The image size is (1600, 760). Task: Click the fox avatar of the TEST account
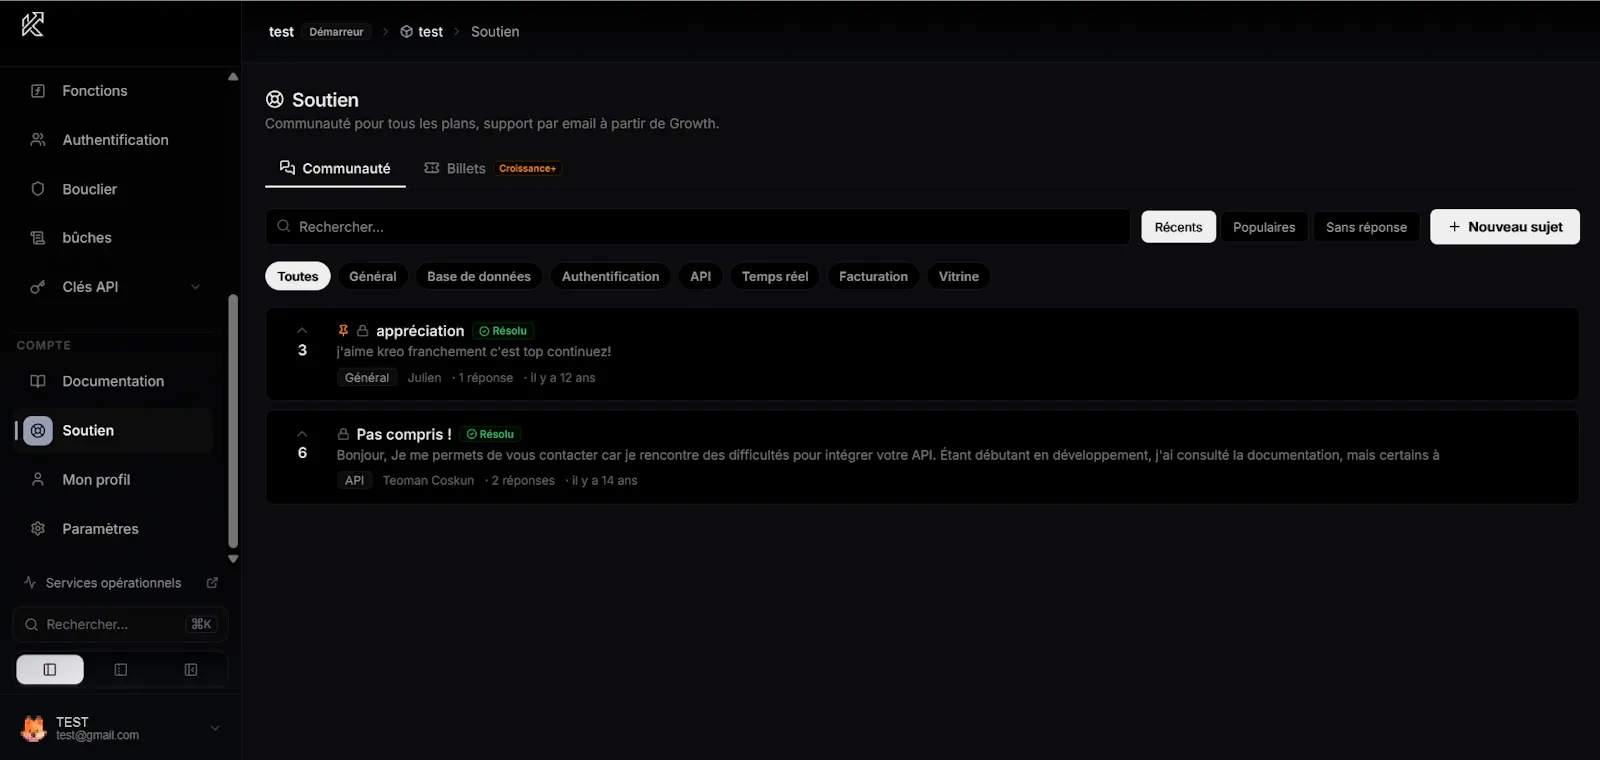pyautogui.click(x=34, y=728)
